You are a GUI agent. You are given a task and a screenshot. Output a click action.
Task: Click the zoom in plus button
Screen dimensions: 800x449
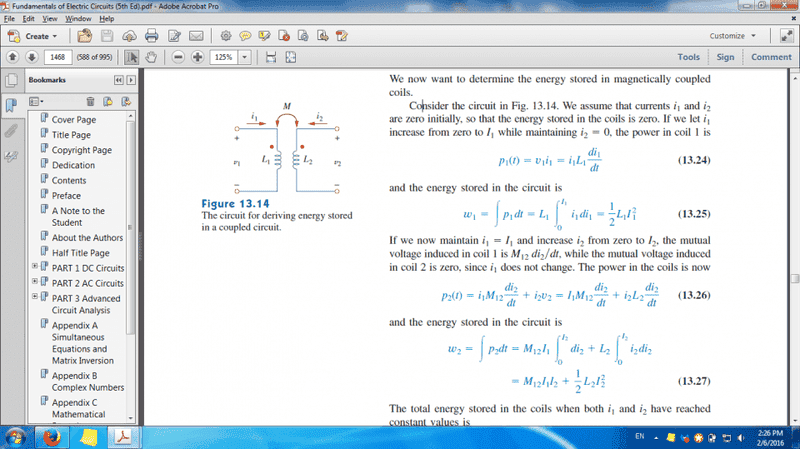(x=200, y=58)
